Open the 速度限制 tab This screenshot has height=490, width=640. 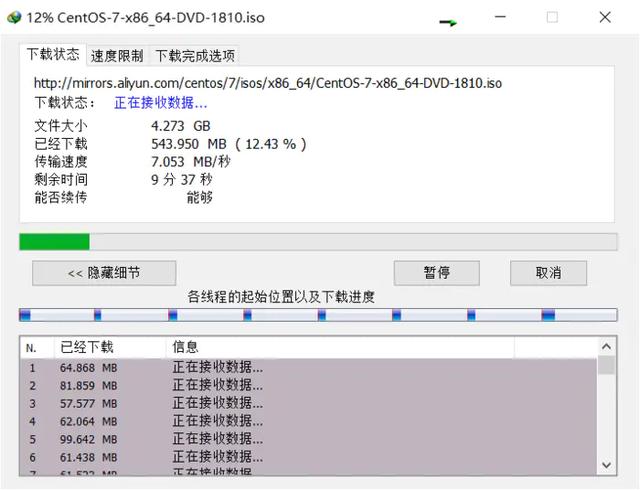(117, 56)
